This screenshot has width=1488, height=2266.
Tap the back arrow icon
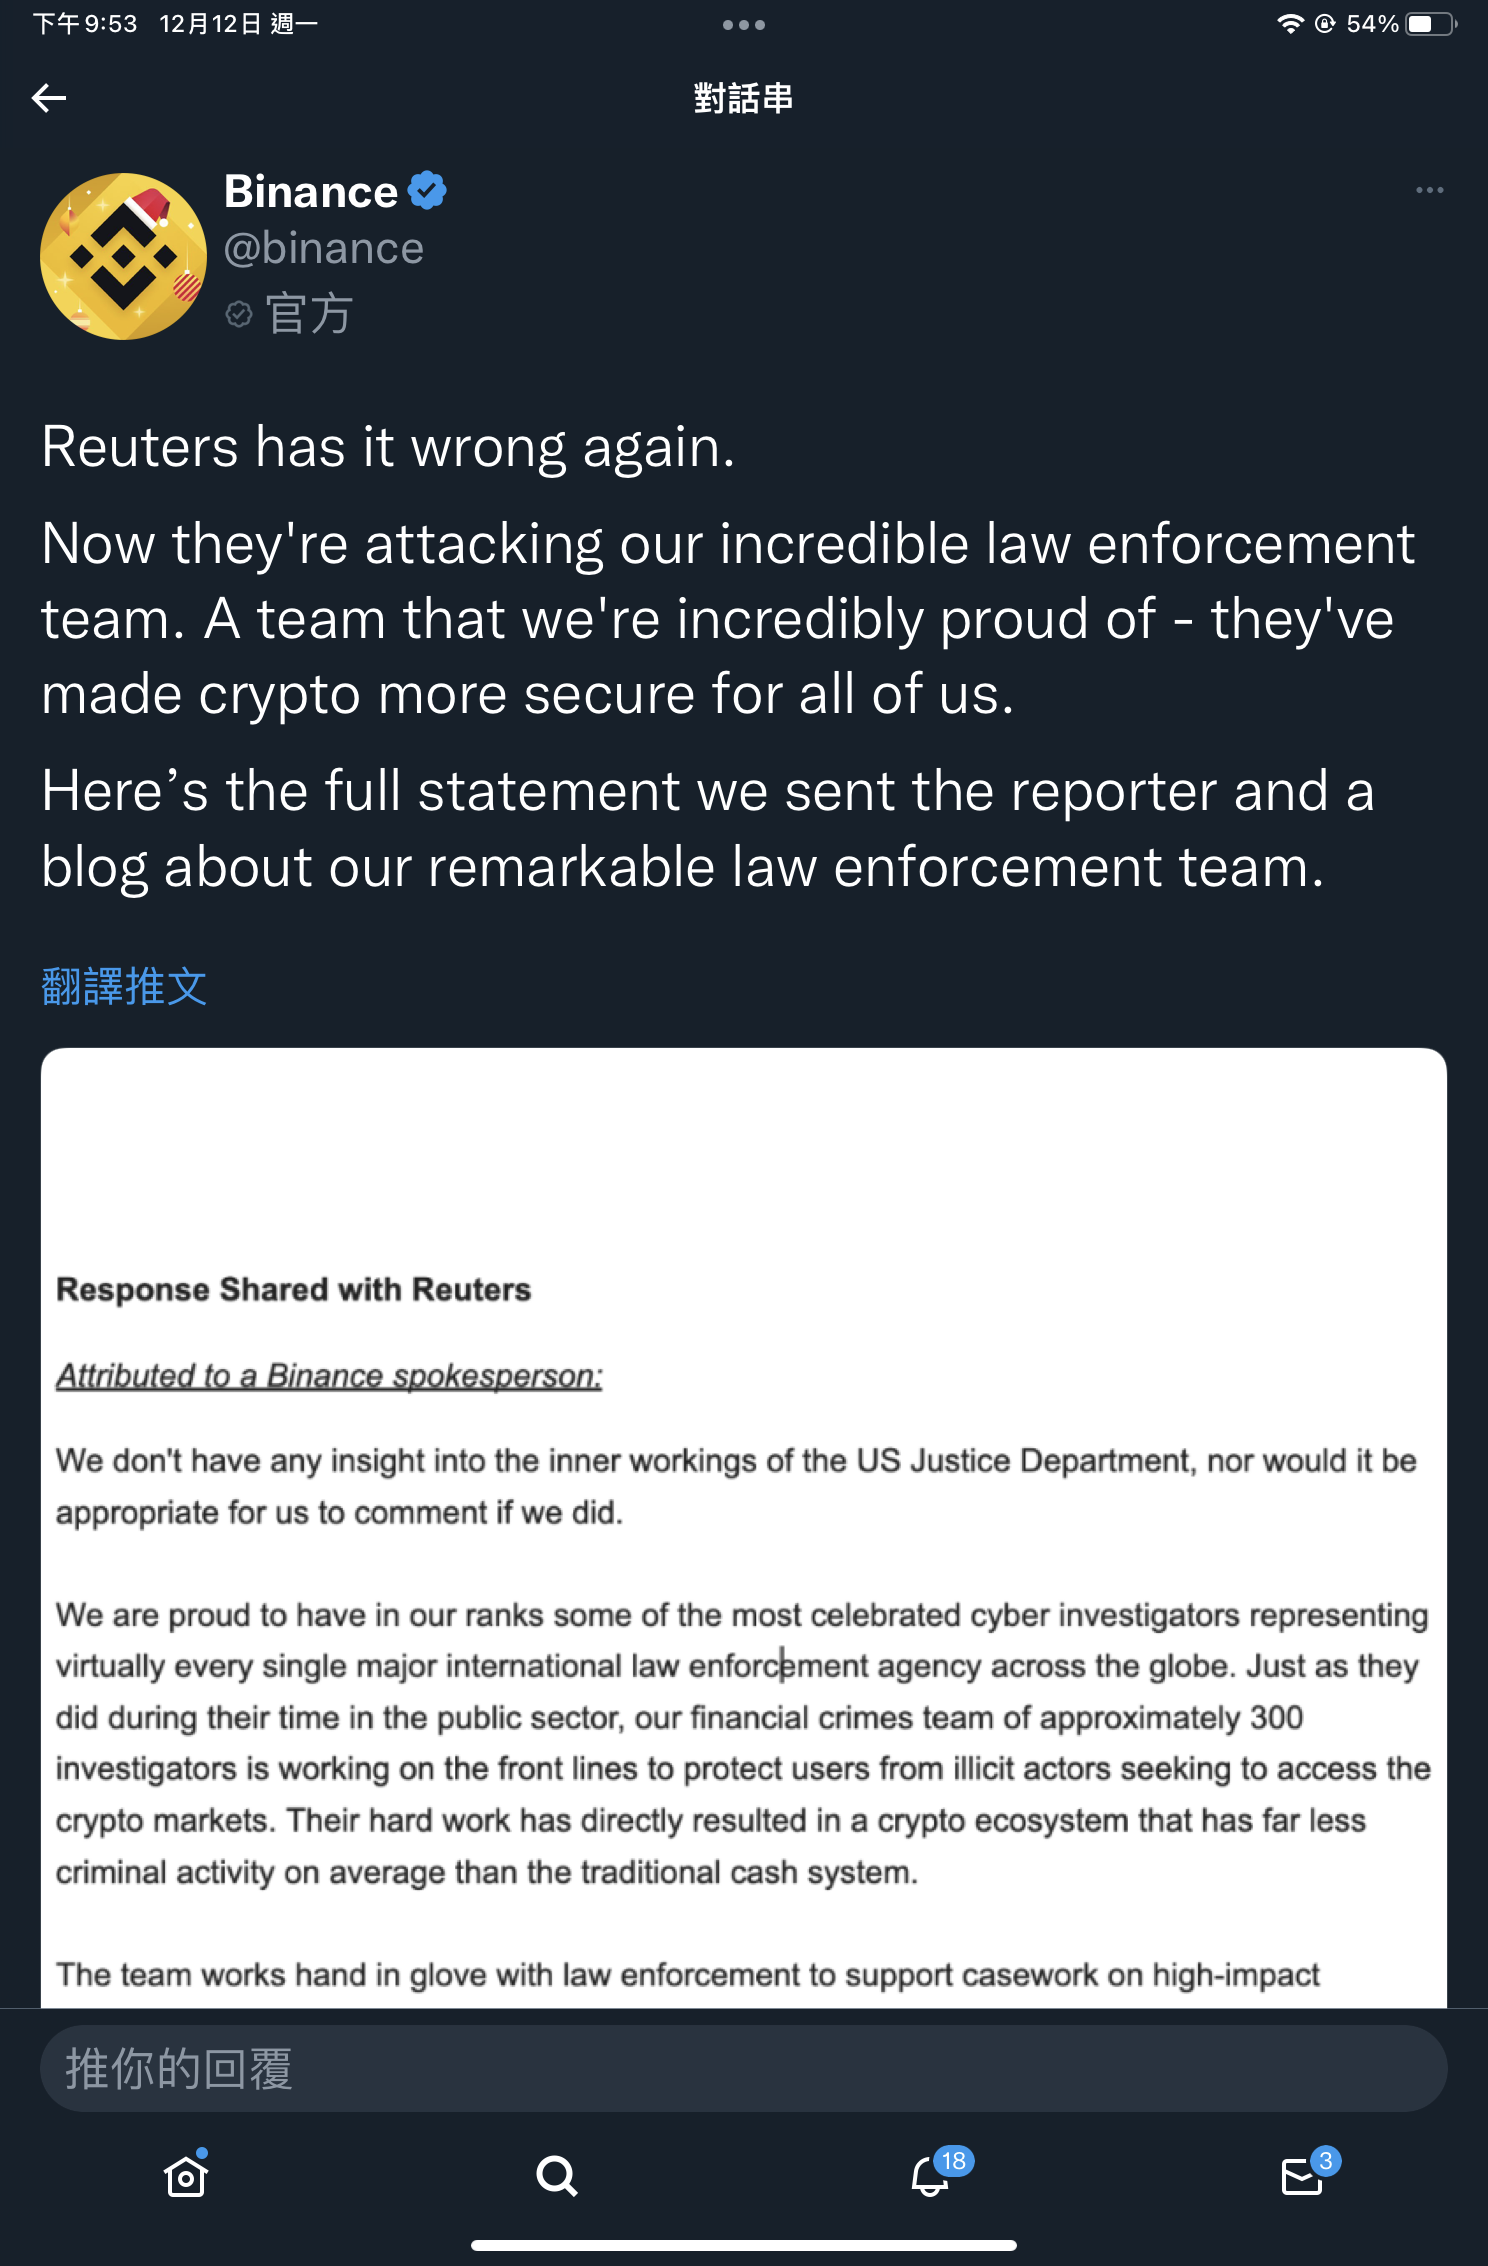click(x=49, y=98)
